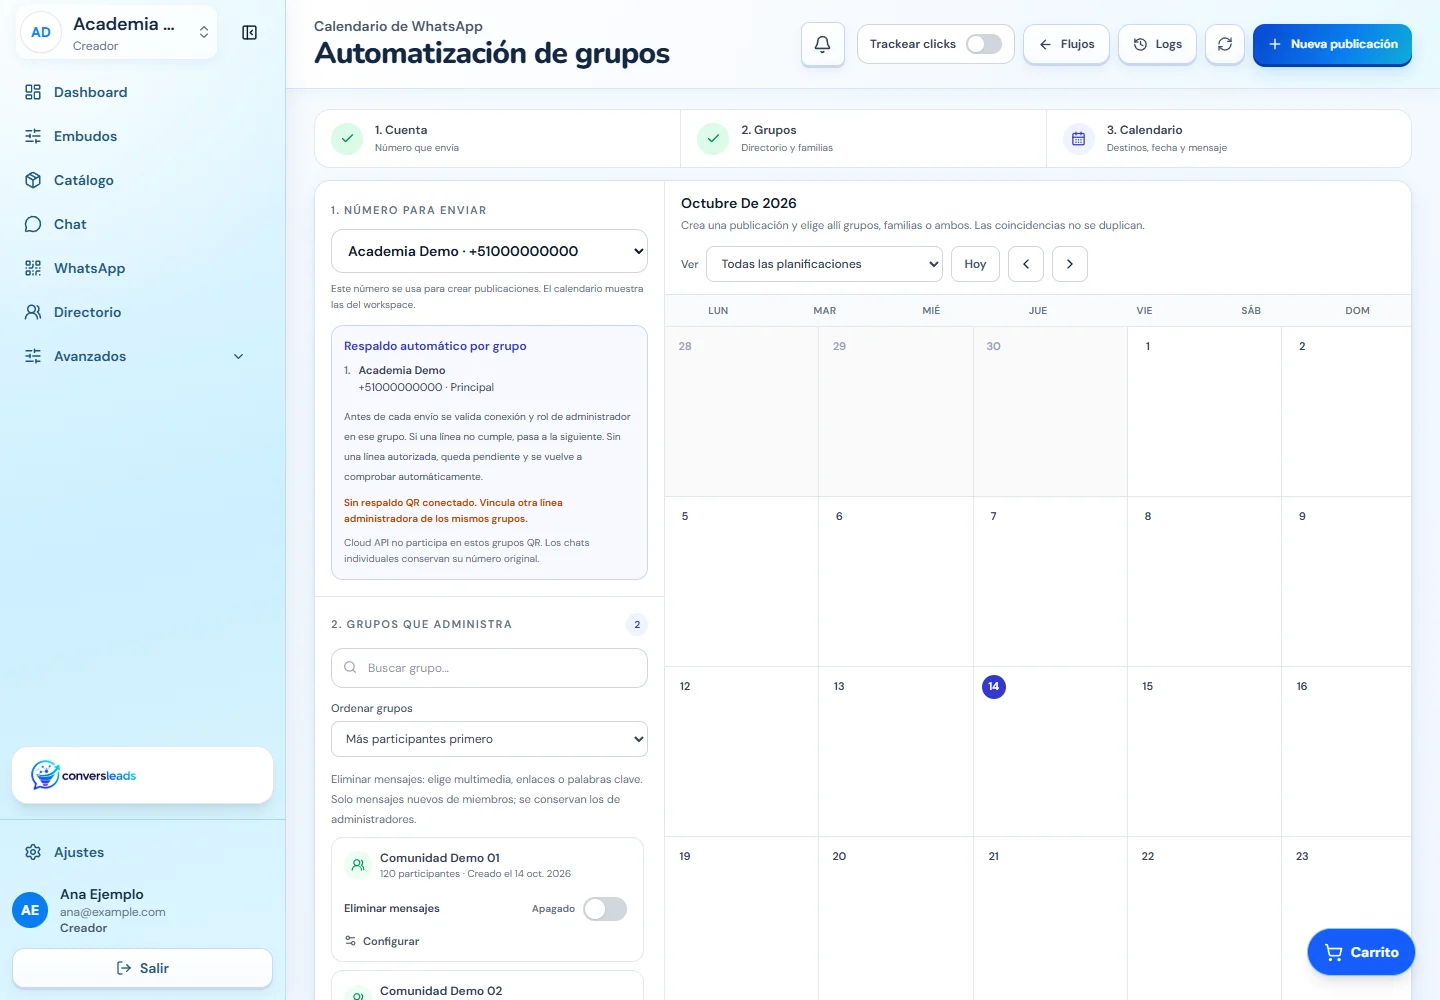Open the workspace switcher Academia
The width and height of the screenshot is (1440, 1000).
click(117, 33)
